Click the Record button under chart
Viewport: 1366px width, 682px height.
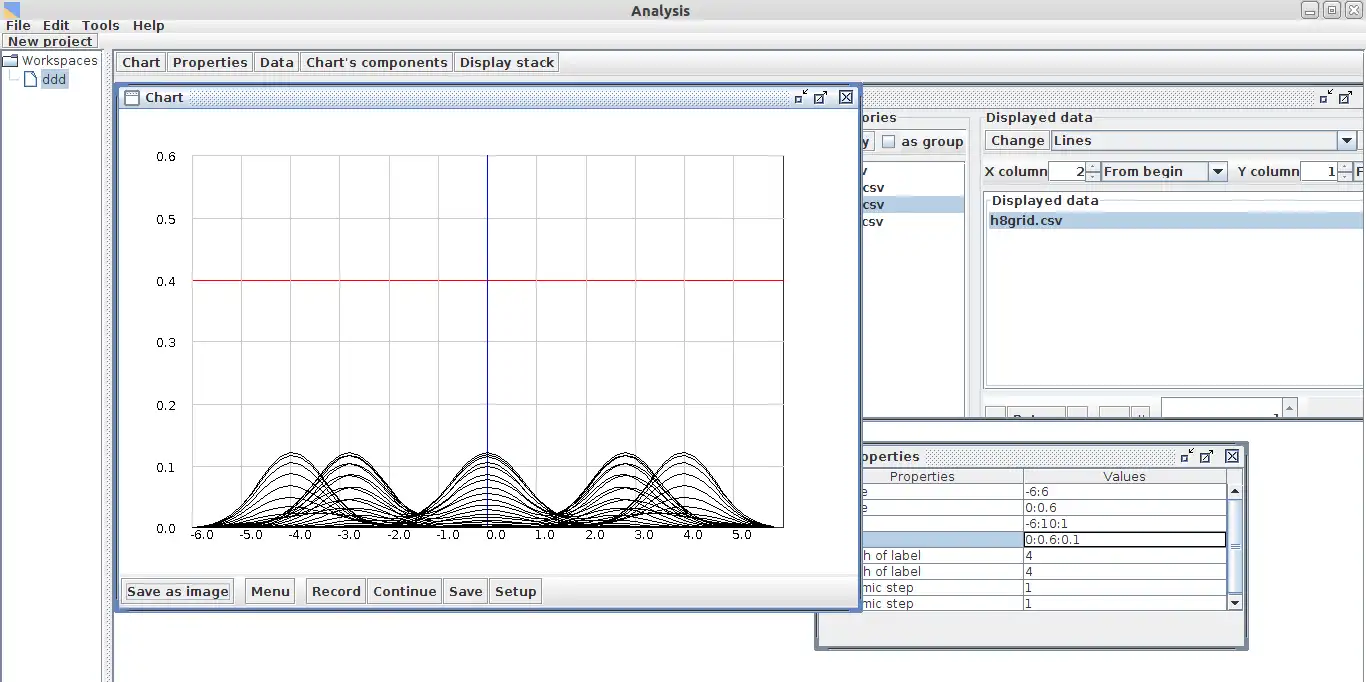click(336, 591)
